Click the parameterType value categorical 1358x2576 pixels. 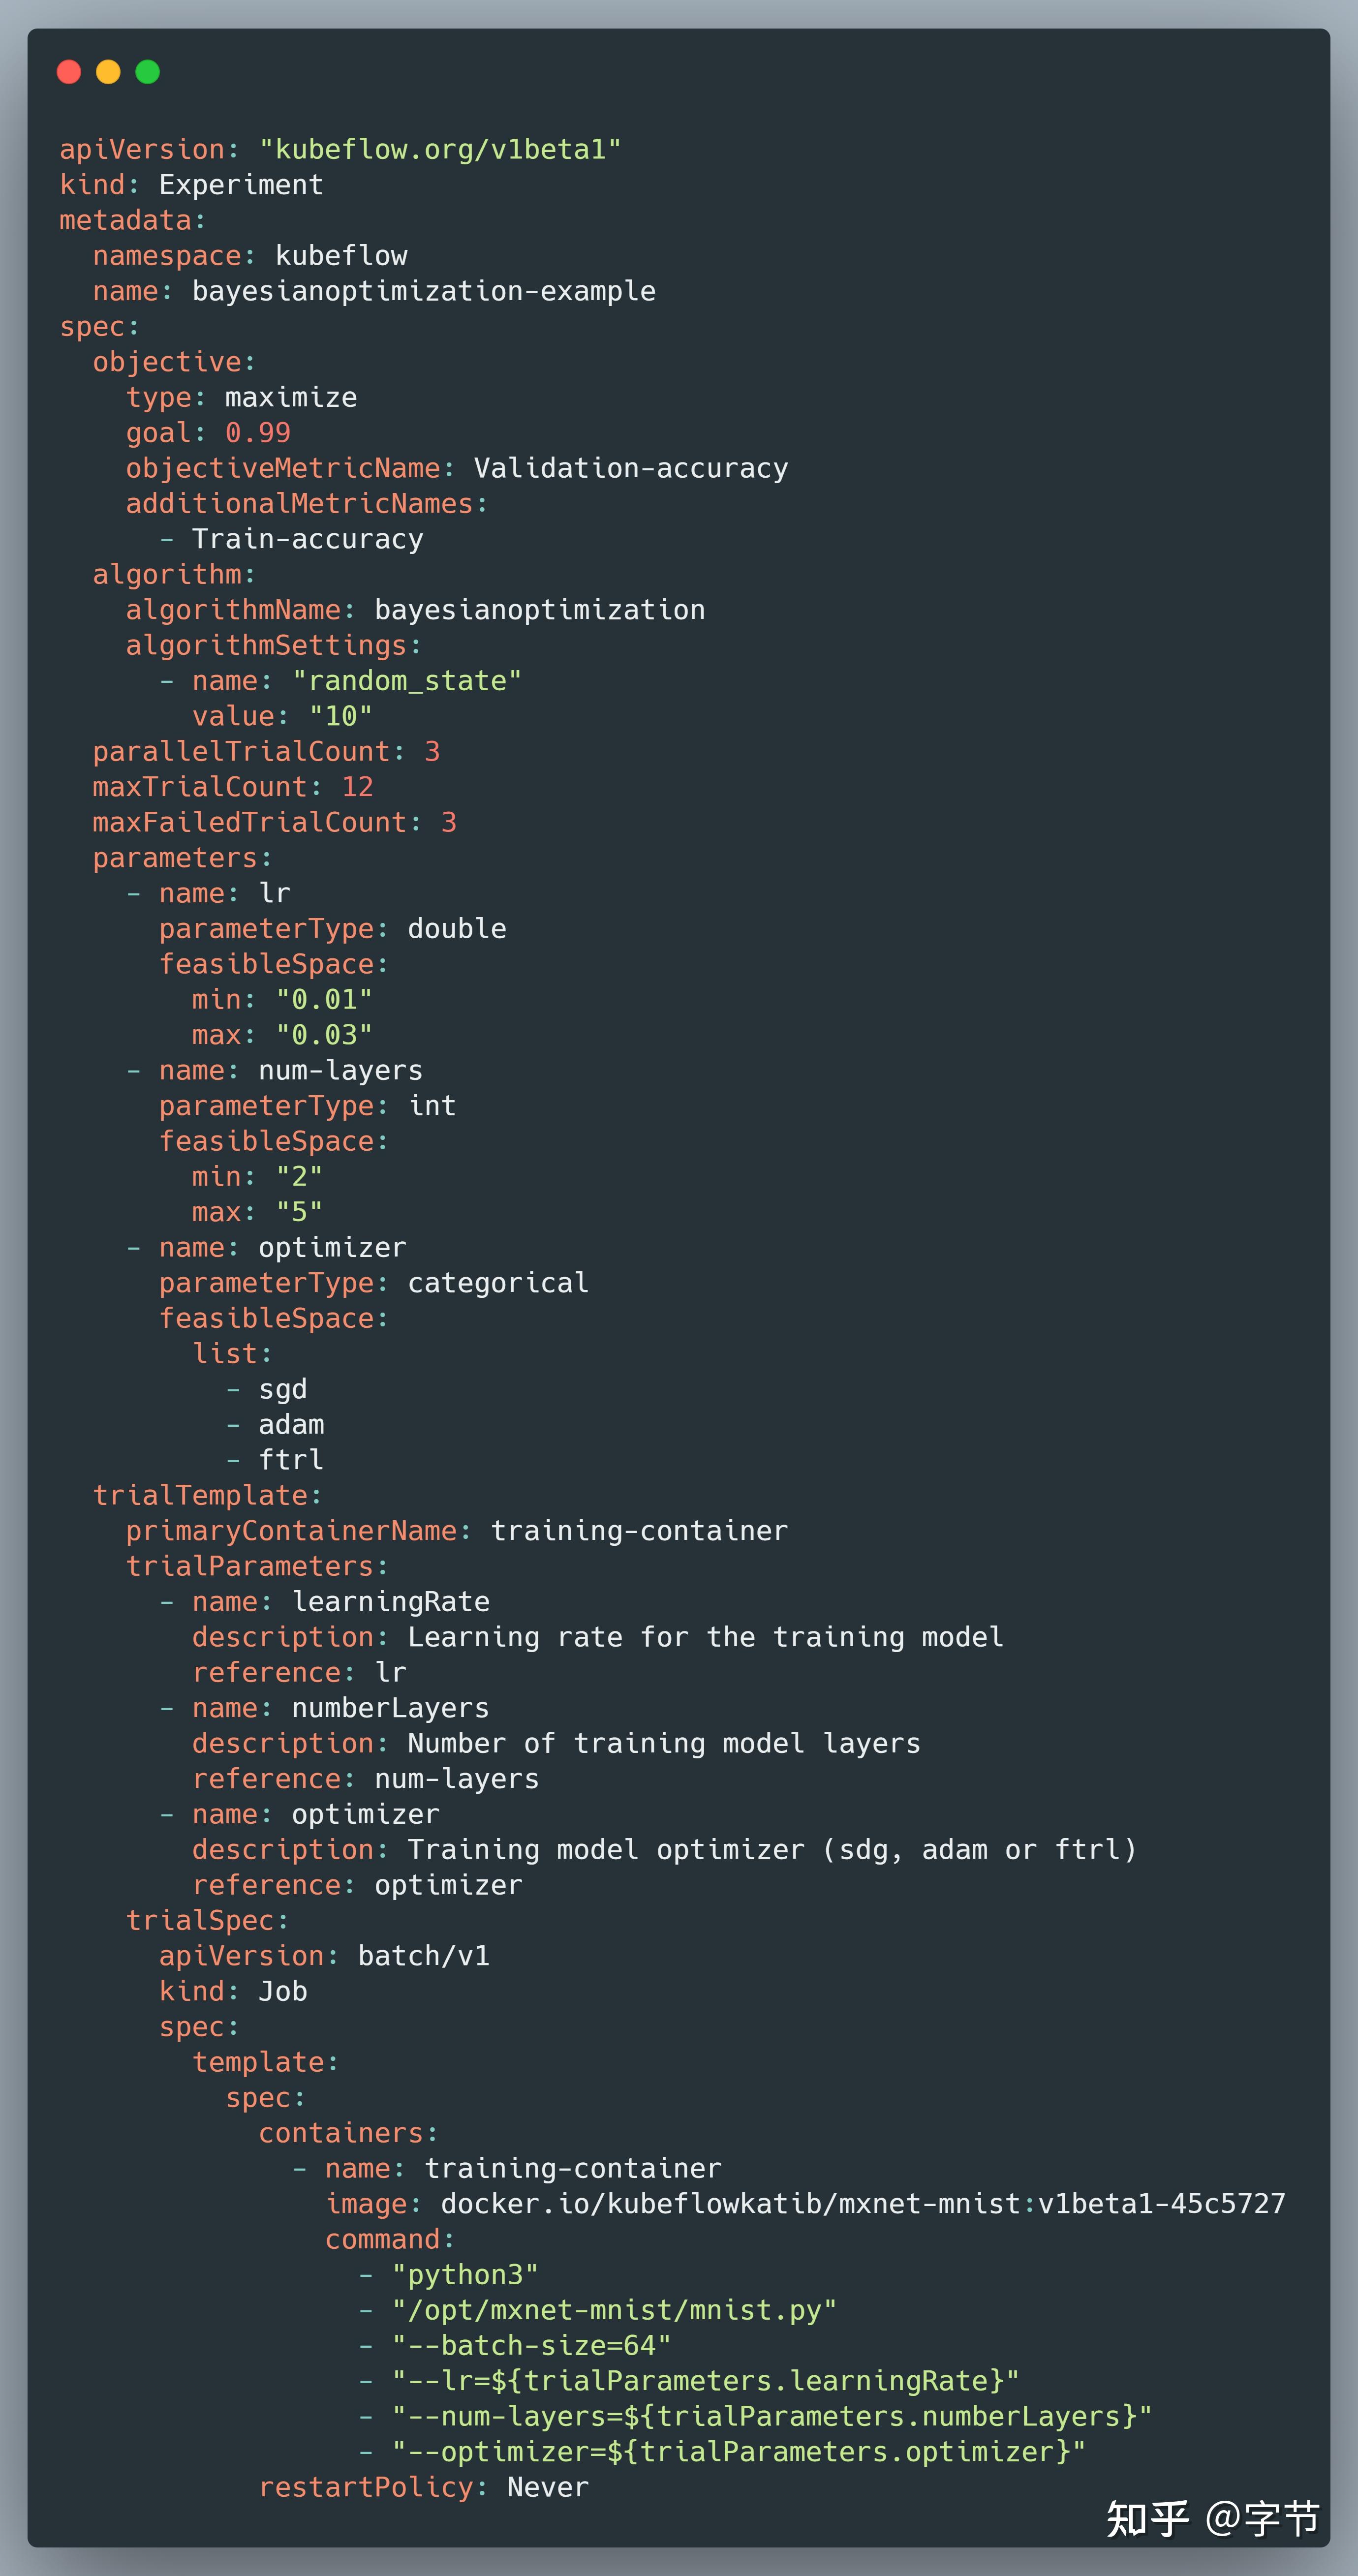pyautogui.click(x=498, y=1283)
